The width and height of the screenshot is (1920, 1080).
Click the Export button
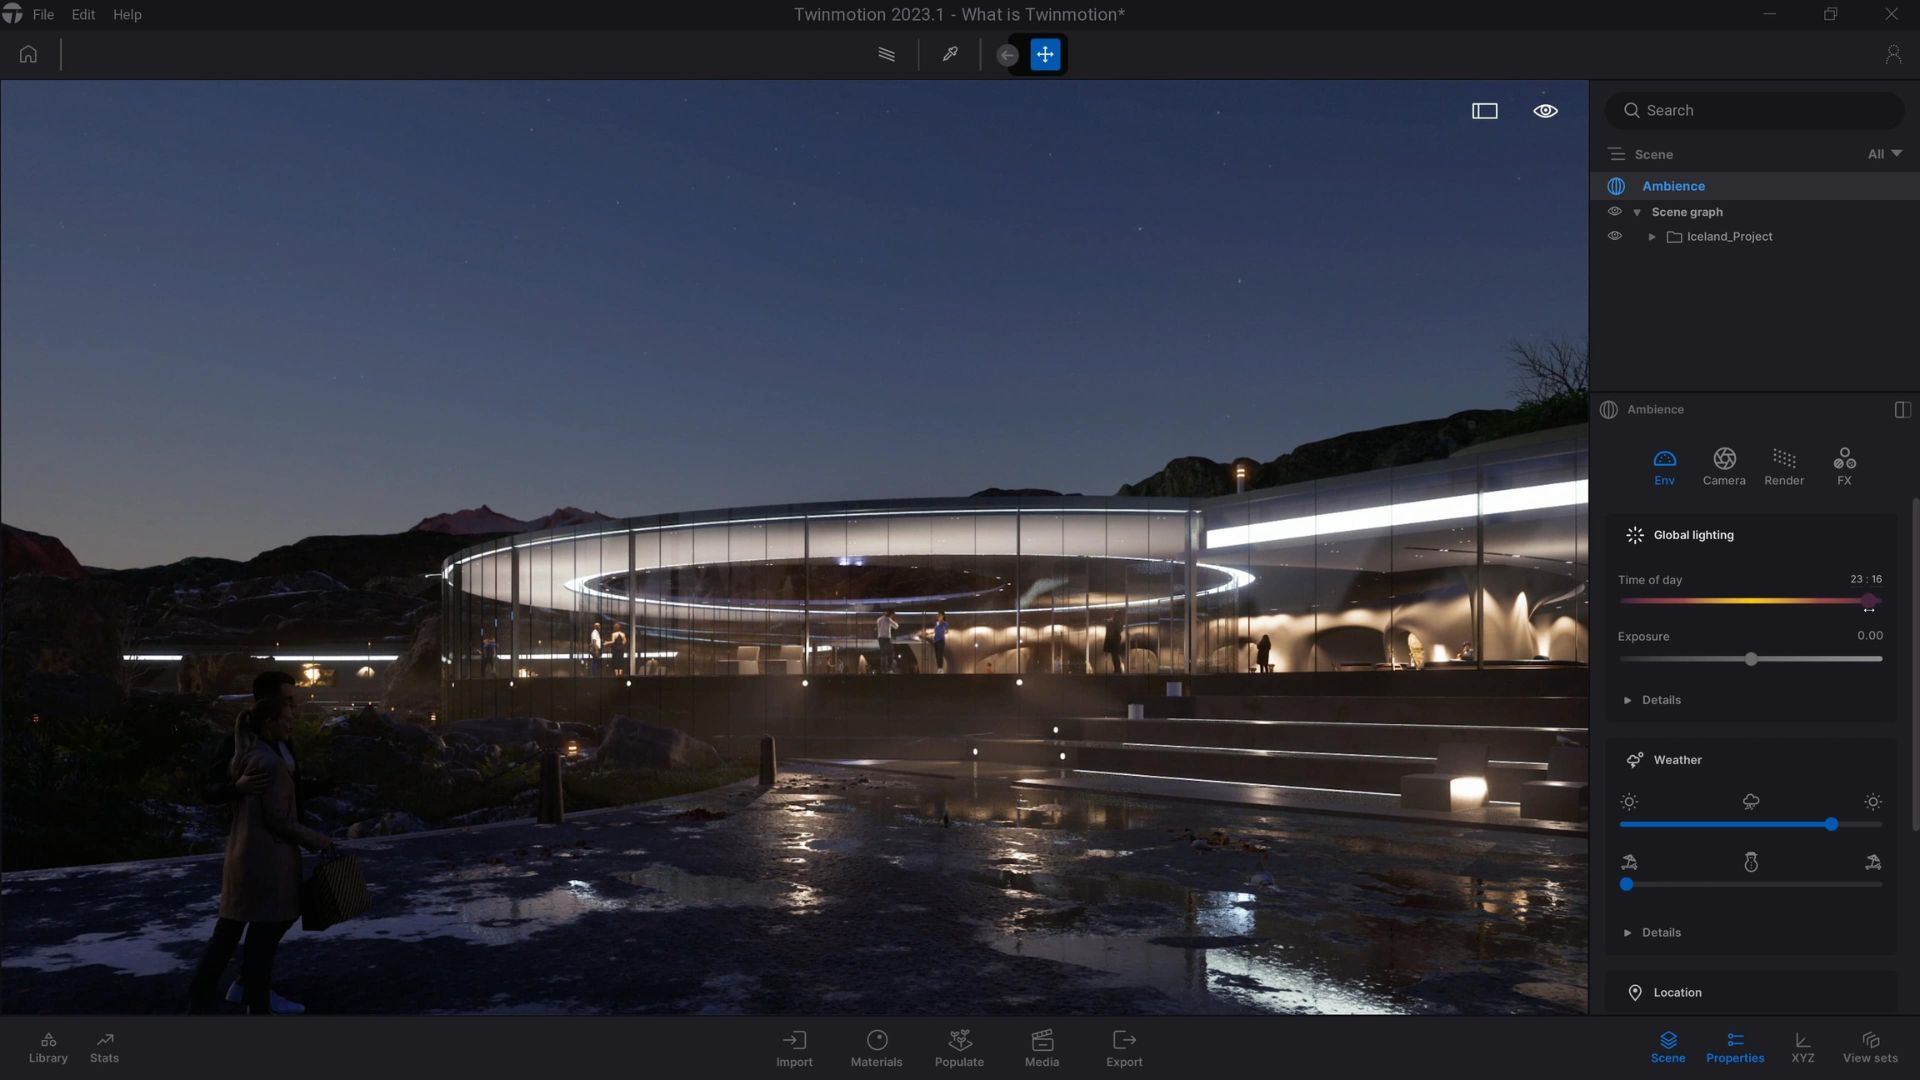1124,1047
